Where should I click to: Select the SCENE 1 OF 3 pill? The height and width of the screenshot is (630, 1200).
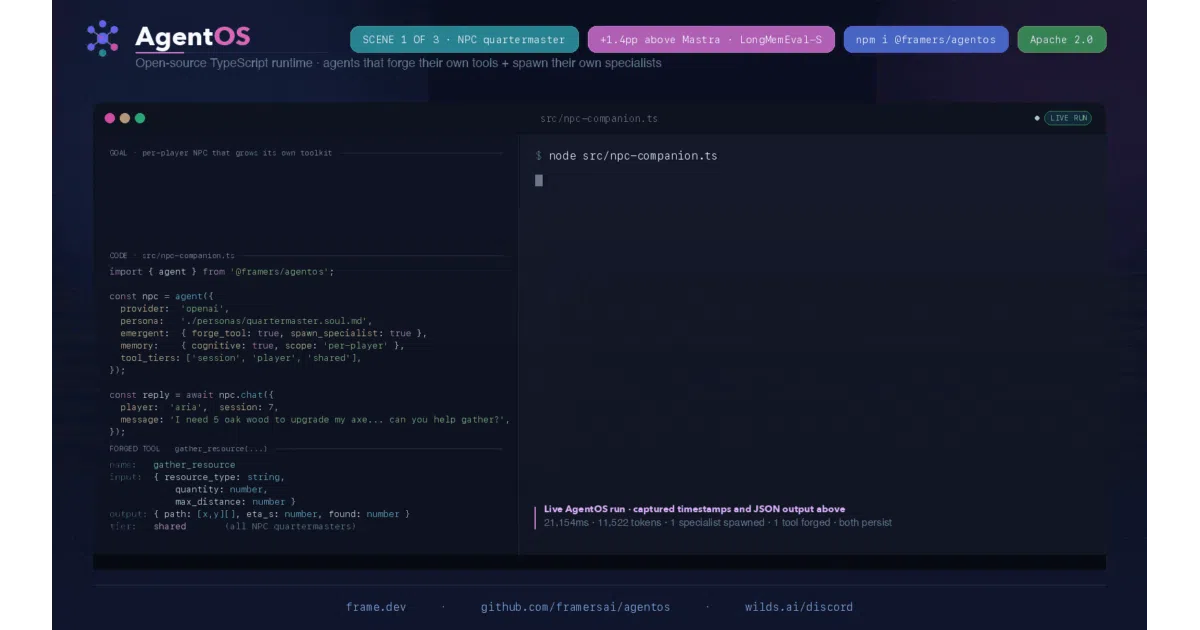pyautogui.click(x=464, y=39)
